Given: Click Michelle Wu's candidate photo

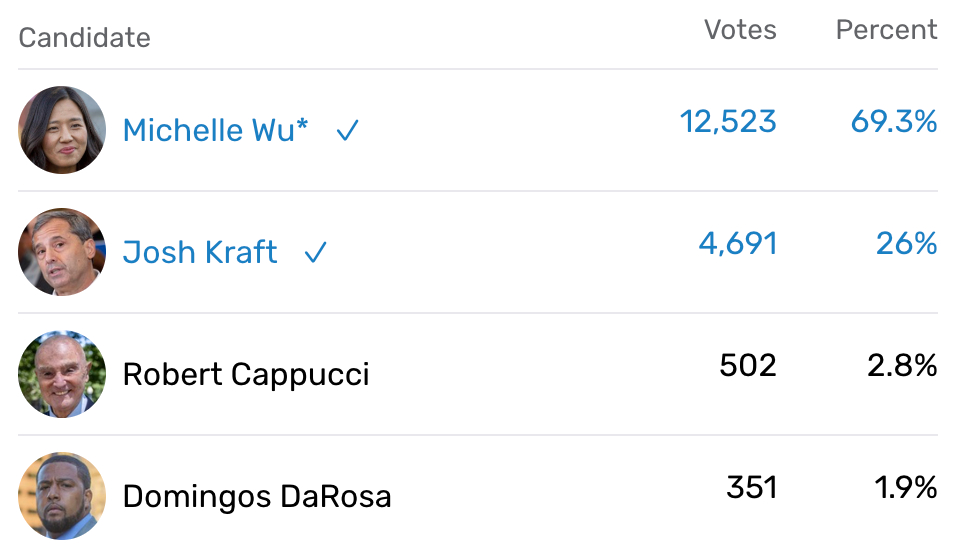Looking at the screenshot, I should click(x=62, y=130).
